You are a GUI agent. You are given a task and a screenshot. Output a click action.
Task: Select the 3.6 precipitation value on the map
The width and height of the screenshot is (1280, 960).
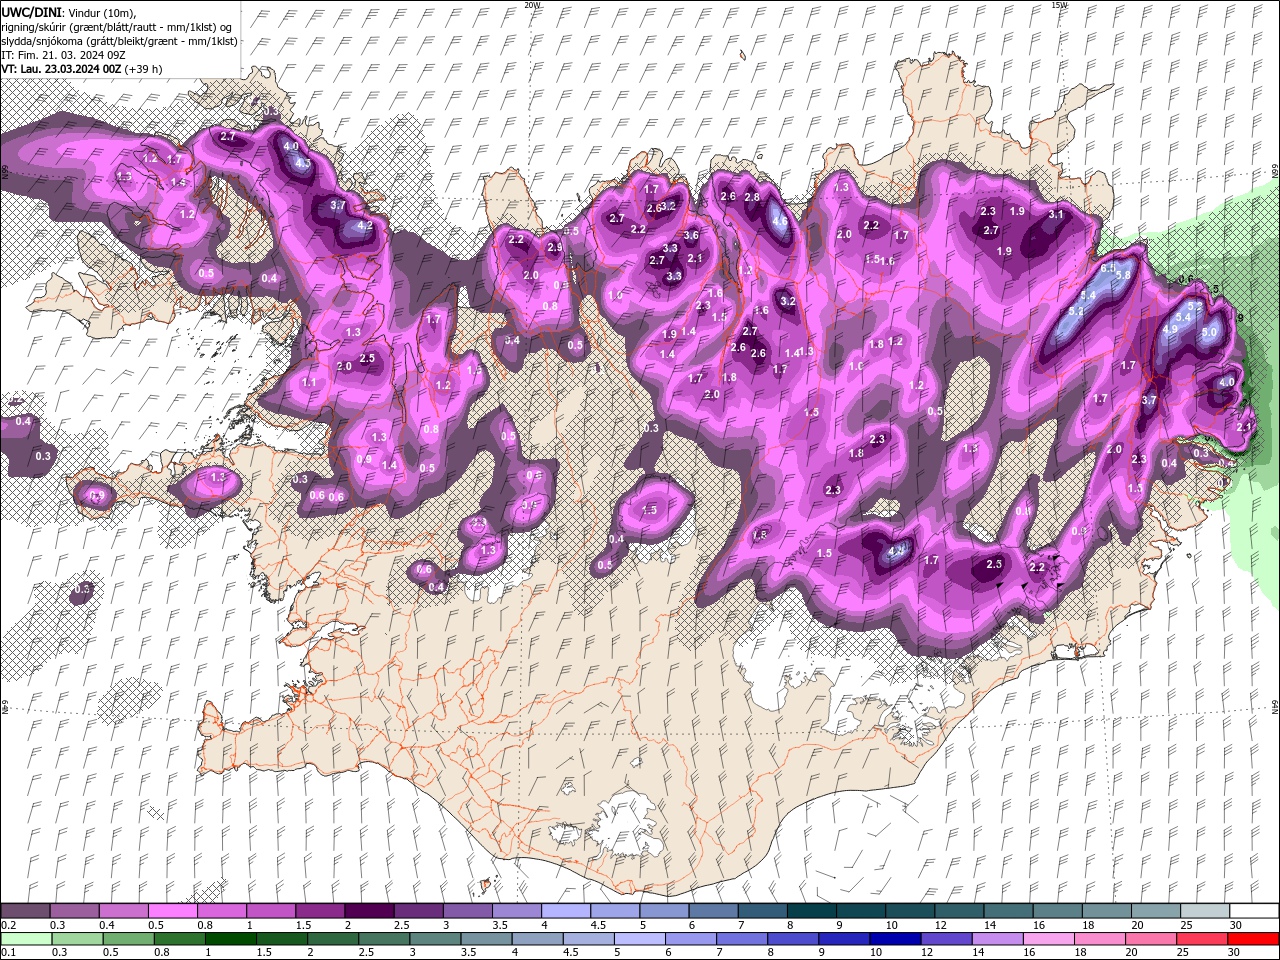[691, 235]
